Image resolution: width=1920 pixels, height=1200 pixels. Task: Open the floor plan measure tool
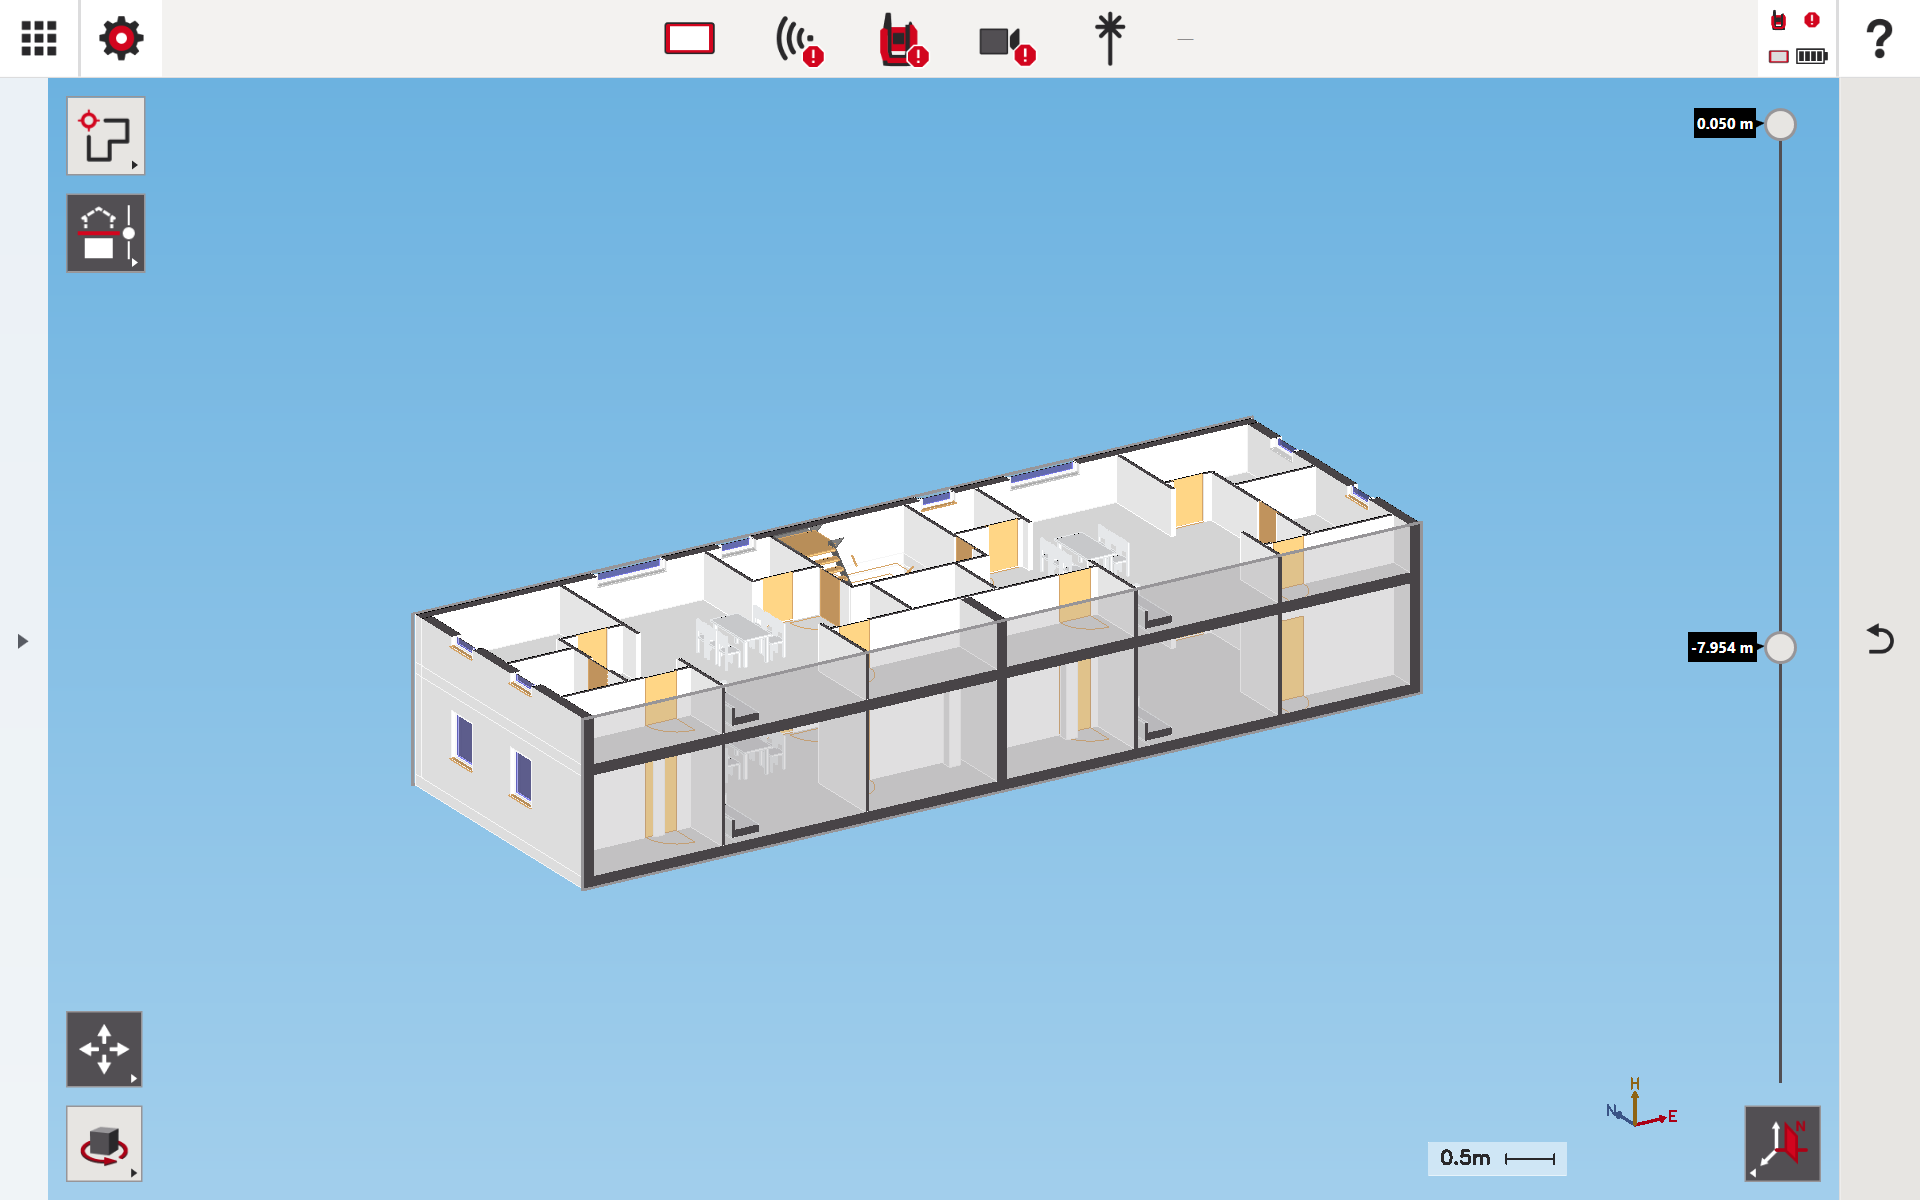(x=106, y=136)
